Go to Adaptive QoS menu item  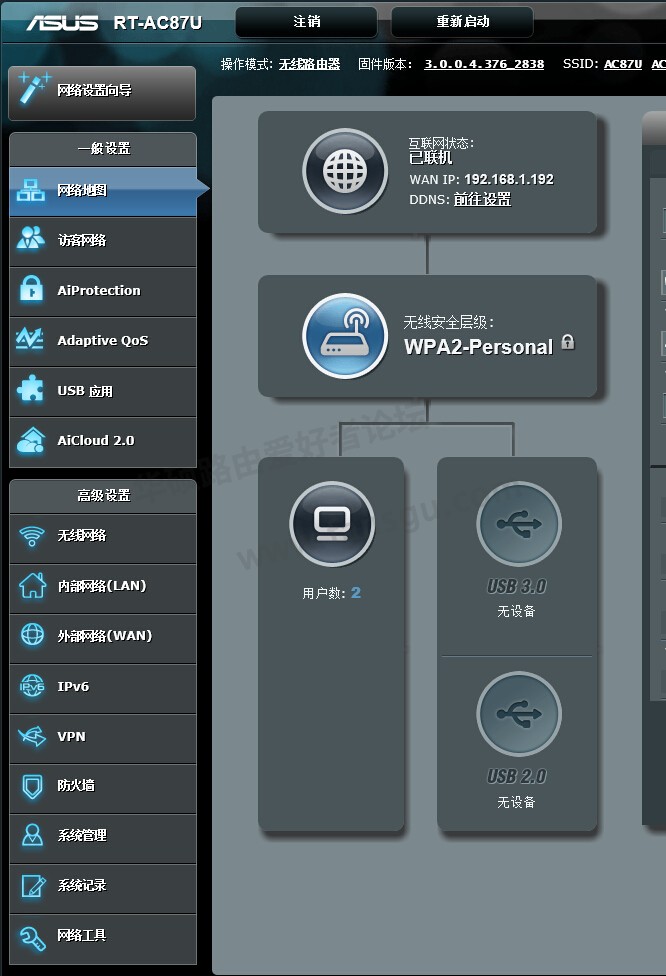point(103,342)
